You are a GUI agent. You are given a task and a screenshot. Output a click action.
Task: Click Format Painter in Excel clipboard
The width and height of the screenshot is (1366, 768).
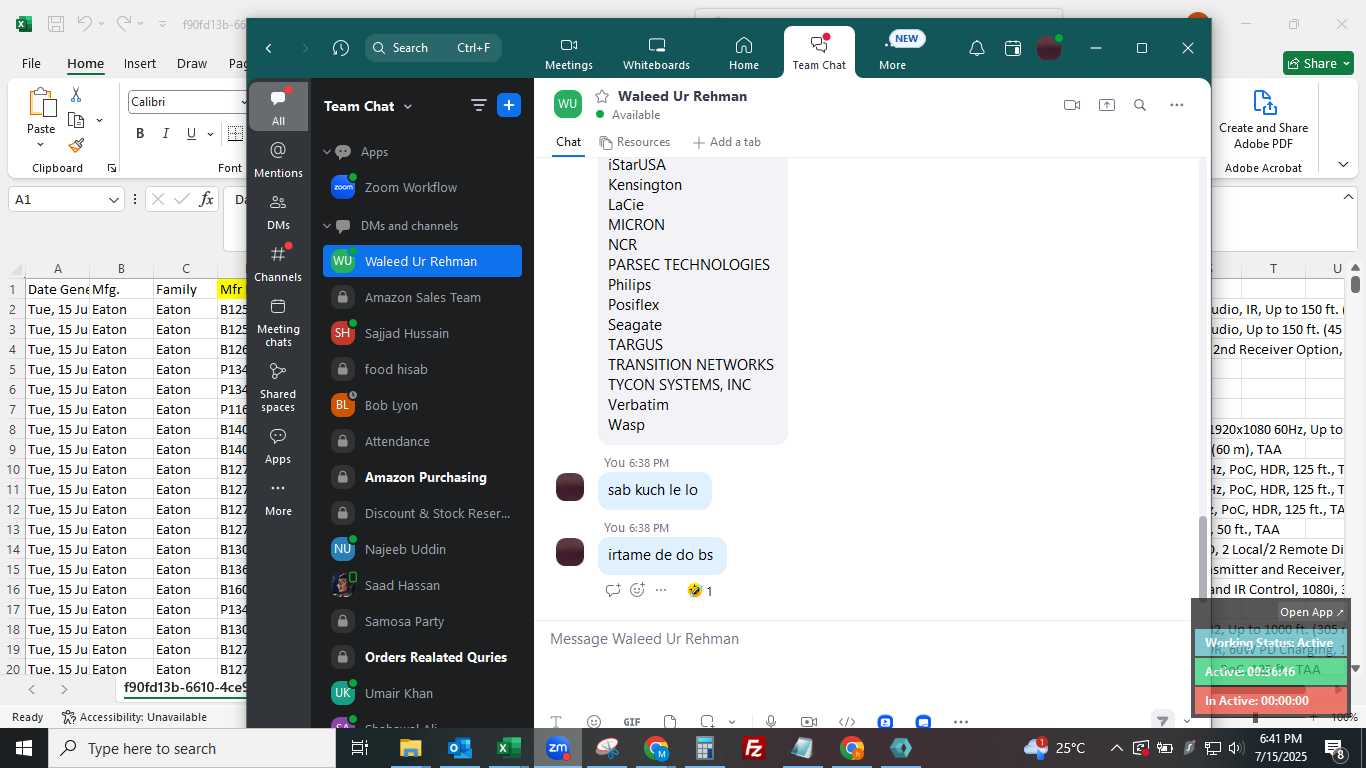pyautogui.click(x=76, y=145)
